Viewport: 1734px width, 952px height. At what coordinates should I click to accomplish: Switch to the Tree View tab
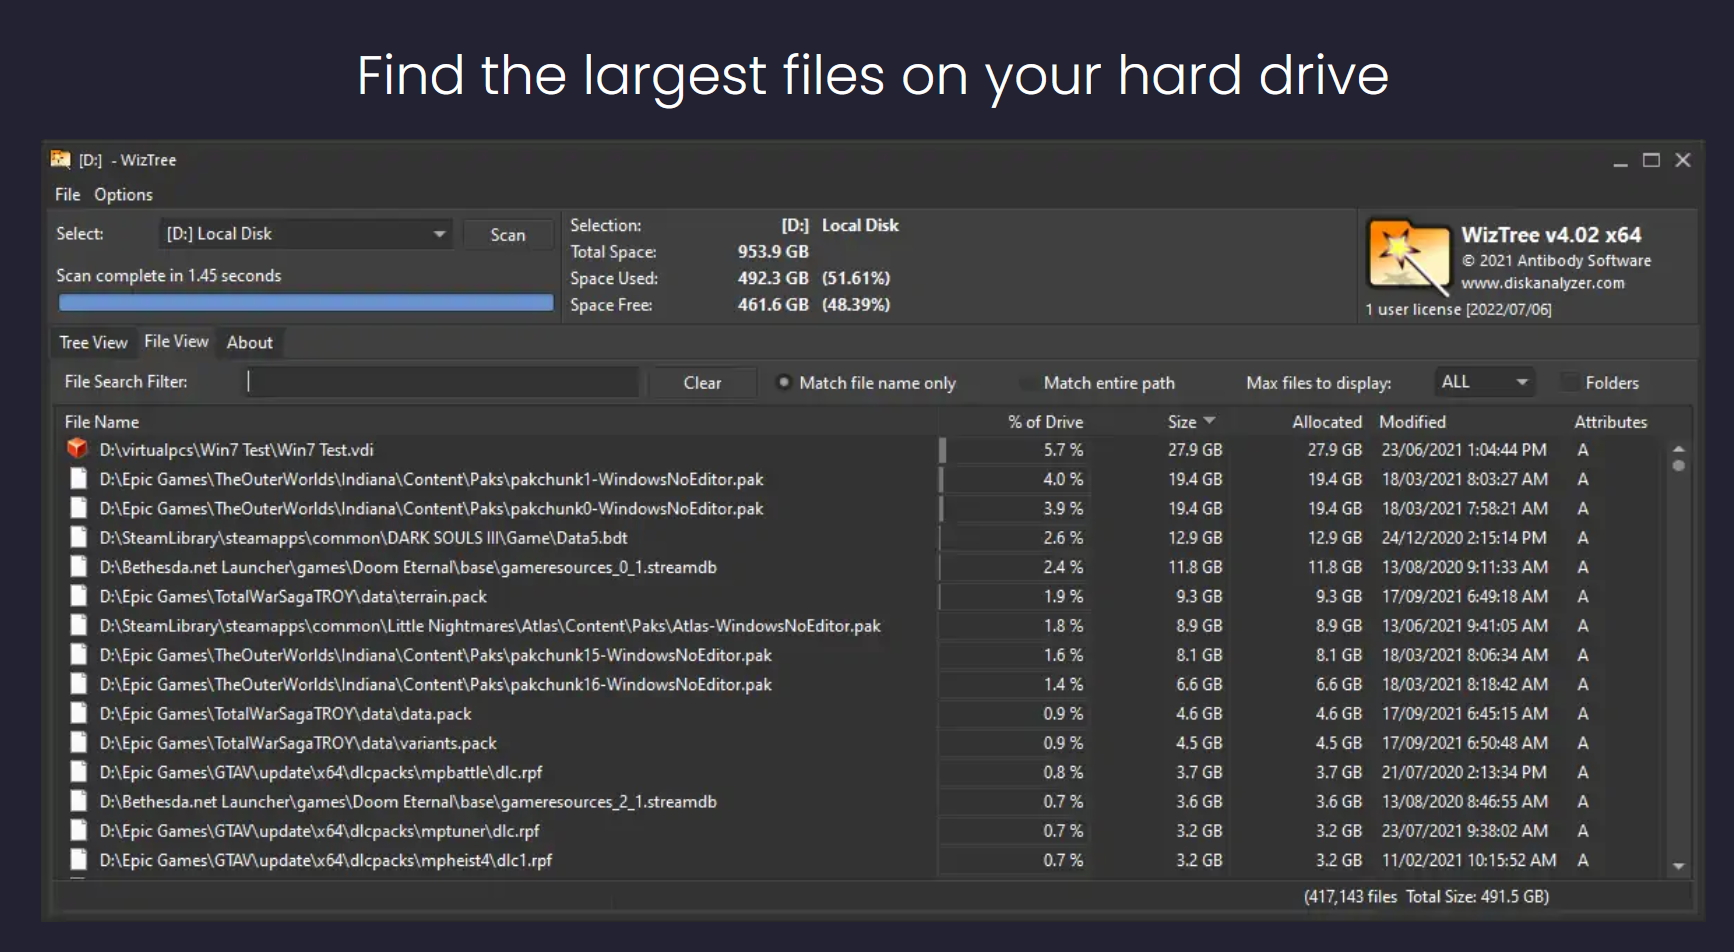pyautogui.click(x=93, y=342)
